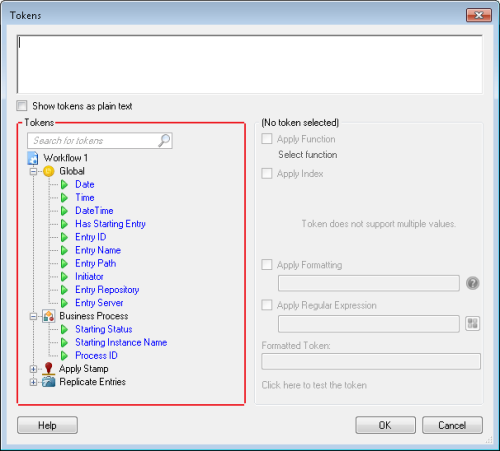
Task: Open the regular expression builder icon
Action: 473,323
